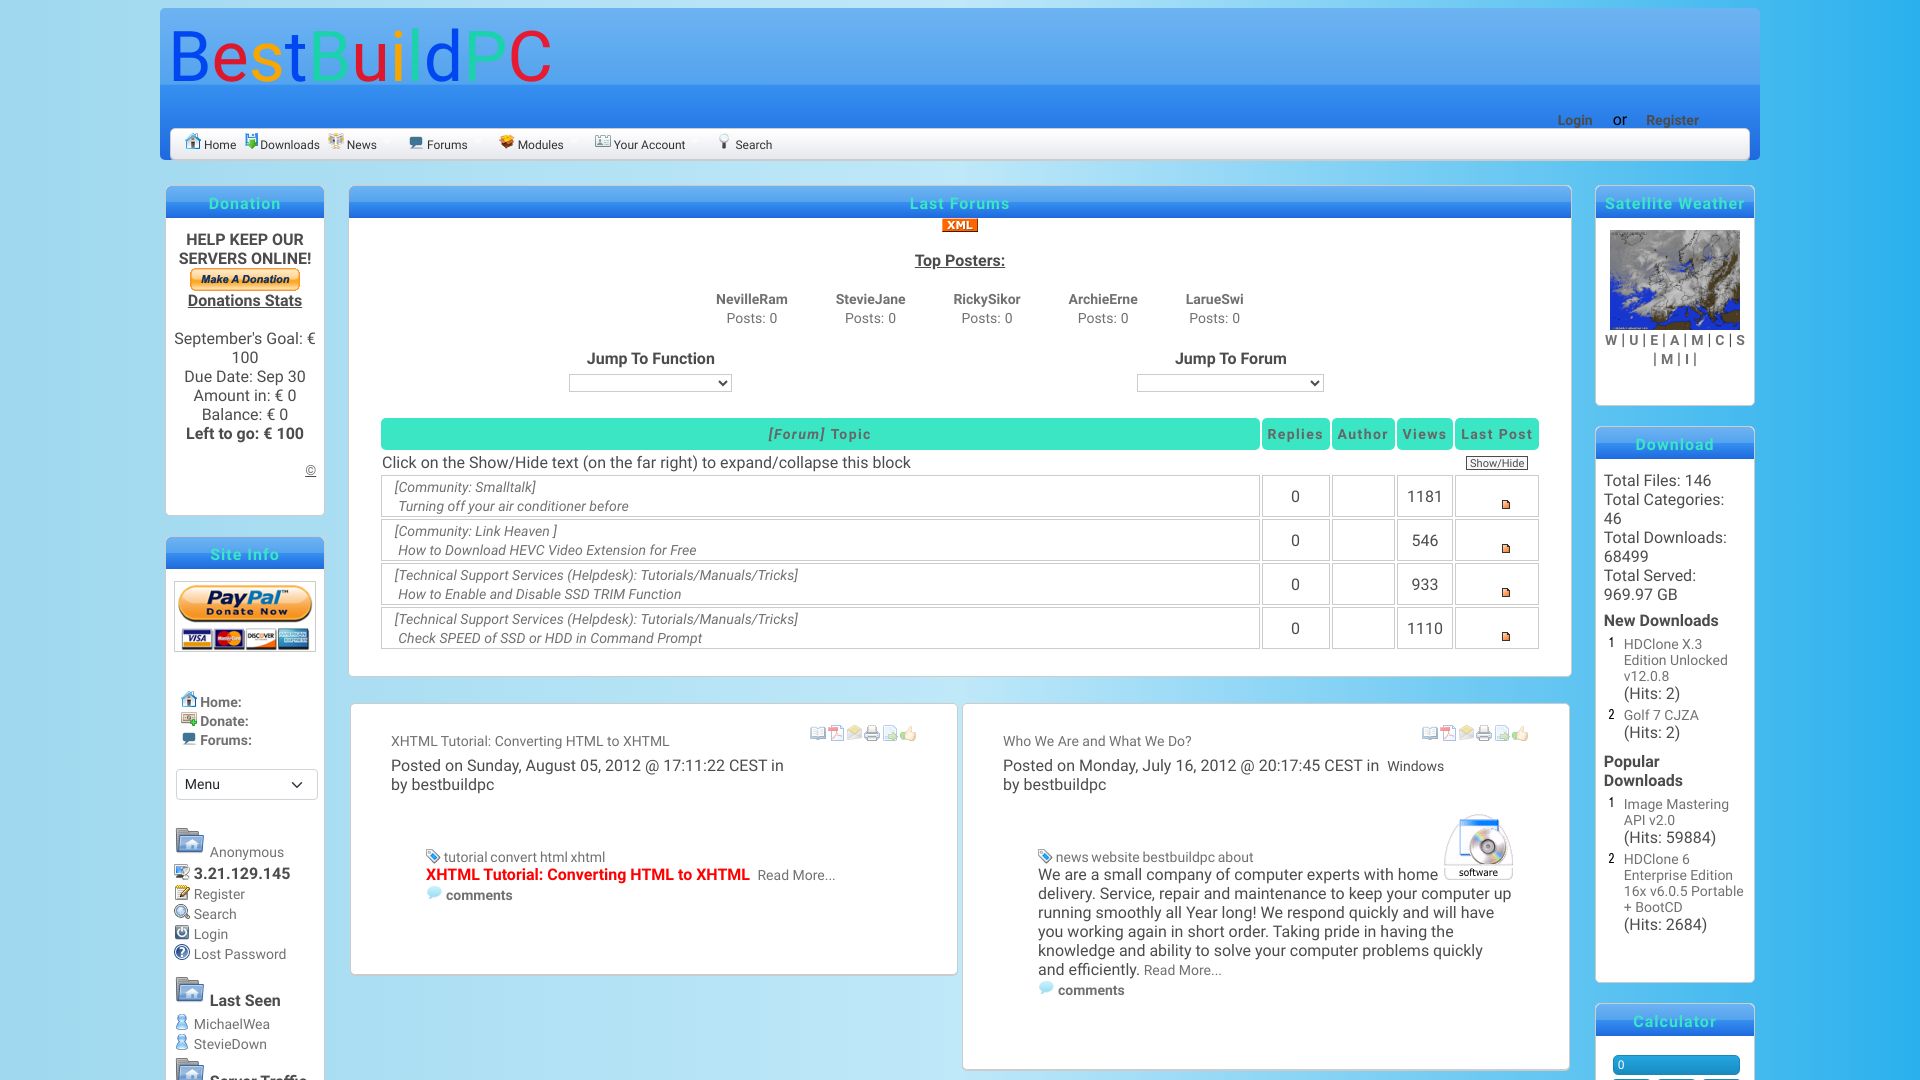Click the thumbs-up icon on Who We Are article

pos(1520,733)
